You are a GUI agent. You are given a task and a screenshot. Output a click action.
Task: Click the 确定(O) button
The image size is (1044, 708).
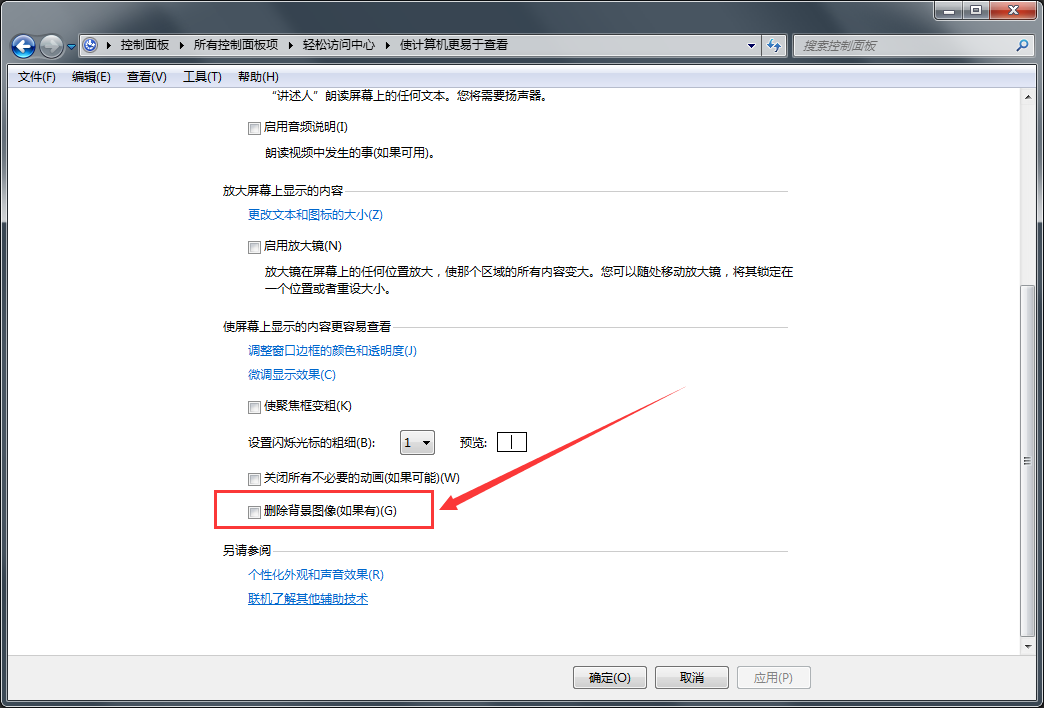[x=610, y=677]
